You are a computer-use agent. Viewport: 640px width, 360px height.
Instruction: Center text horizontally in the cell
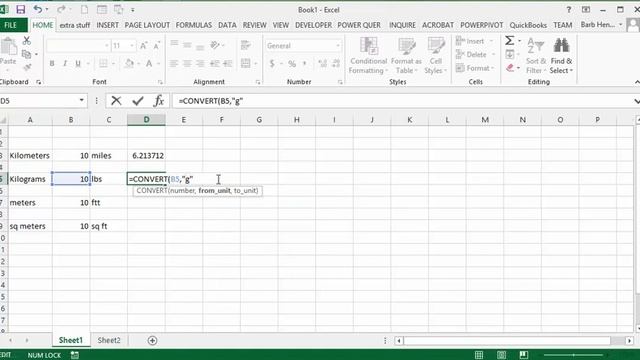[187, 63]
